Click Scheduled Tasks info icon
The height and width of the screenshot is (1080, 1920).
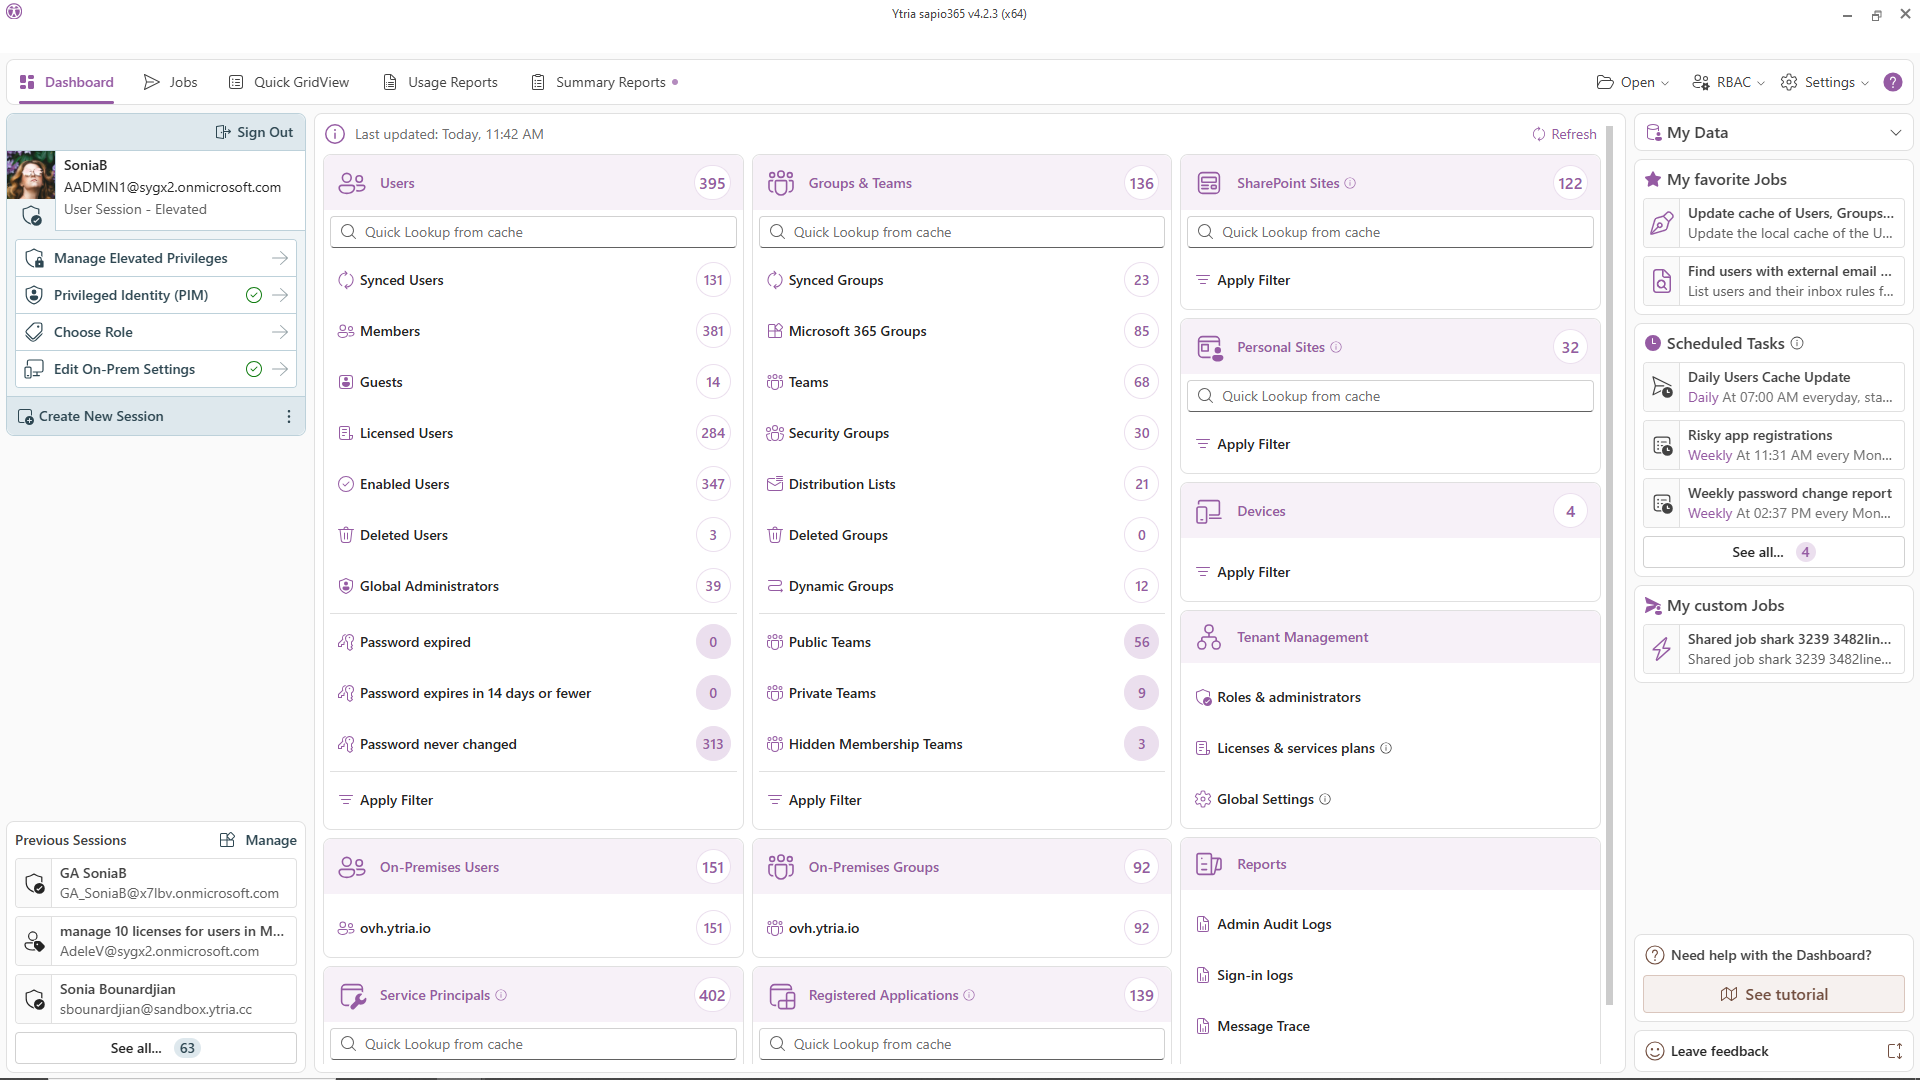1797,343
